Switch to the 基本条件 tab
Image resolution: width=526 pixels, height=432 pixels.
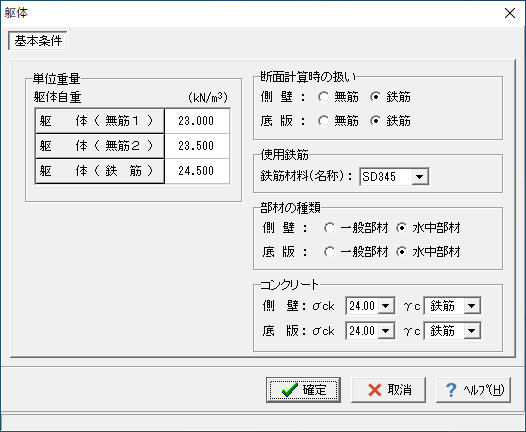tap(38, 41)
